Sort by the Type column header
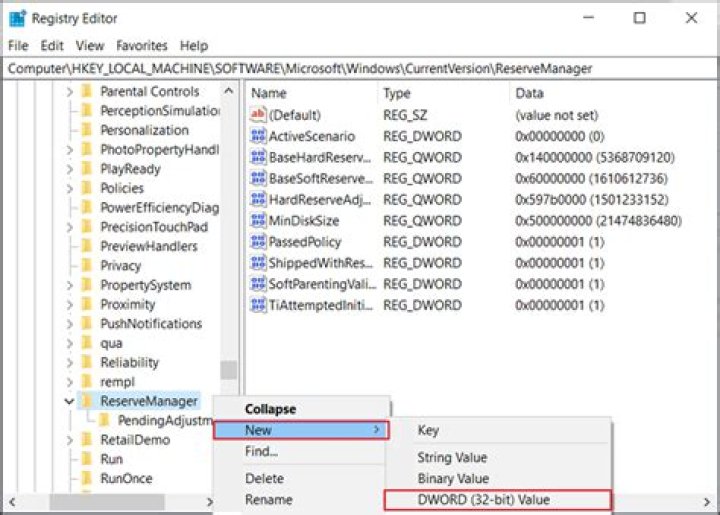720x515 pixels. (x=397, y=93)
